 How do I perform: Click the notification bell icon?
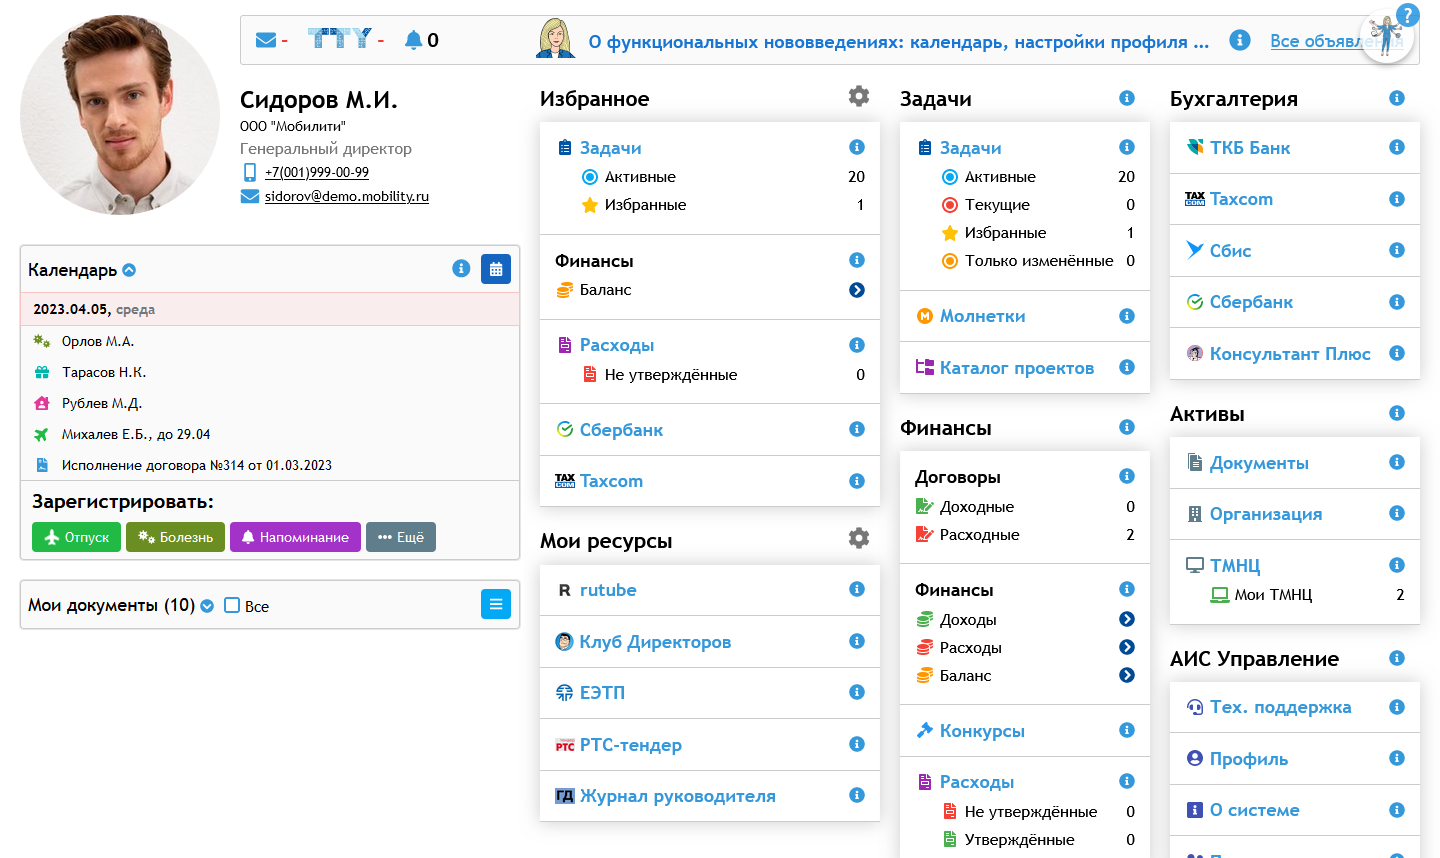[x=413, y=40]
